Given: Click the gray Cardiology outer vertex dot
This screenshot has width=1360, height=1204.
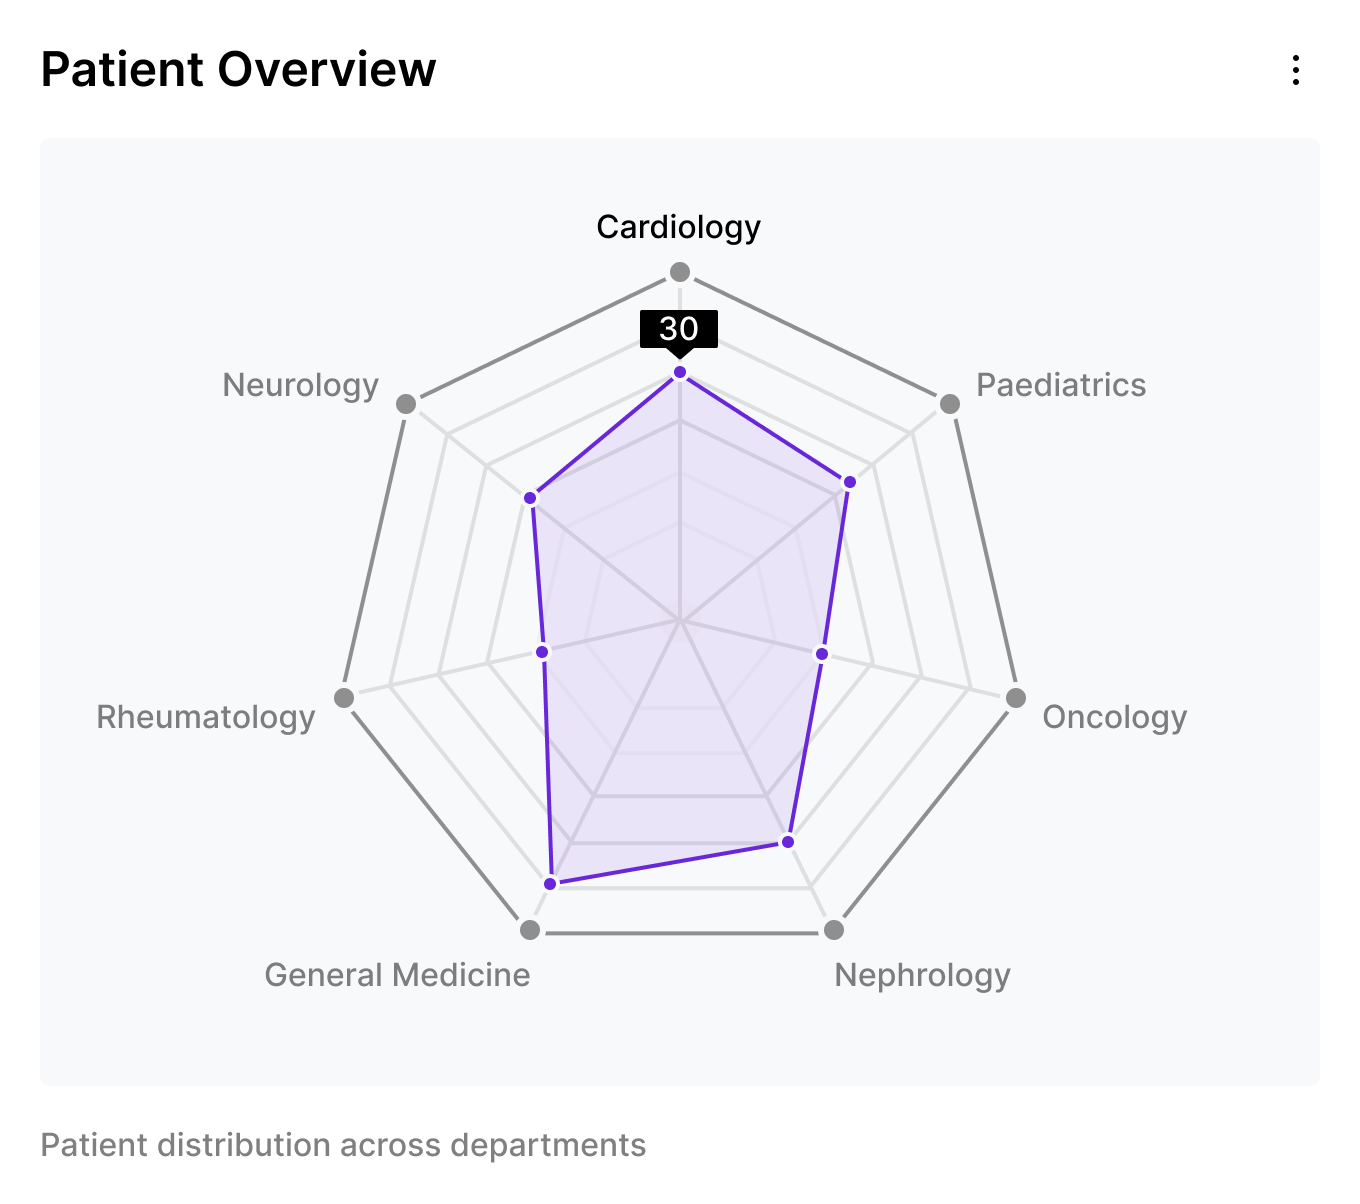Looking at the screenshot, I should (x=680, y=272).
